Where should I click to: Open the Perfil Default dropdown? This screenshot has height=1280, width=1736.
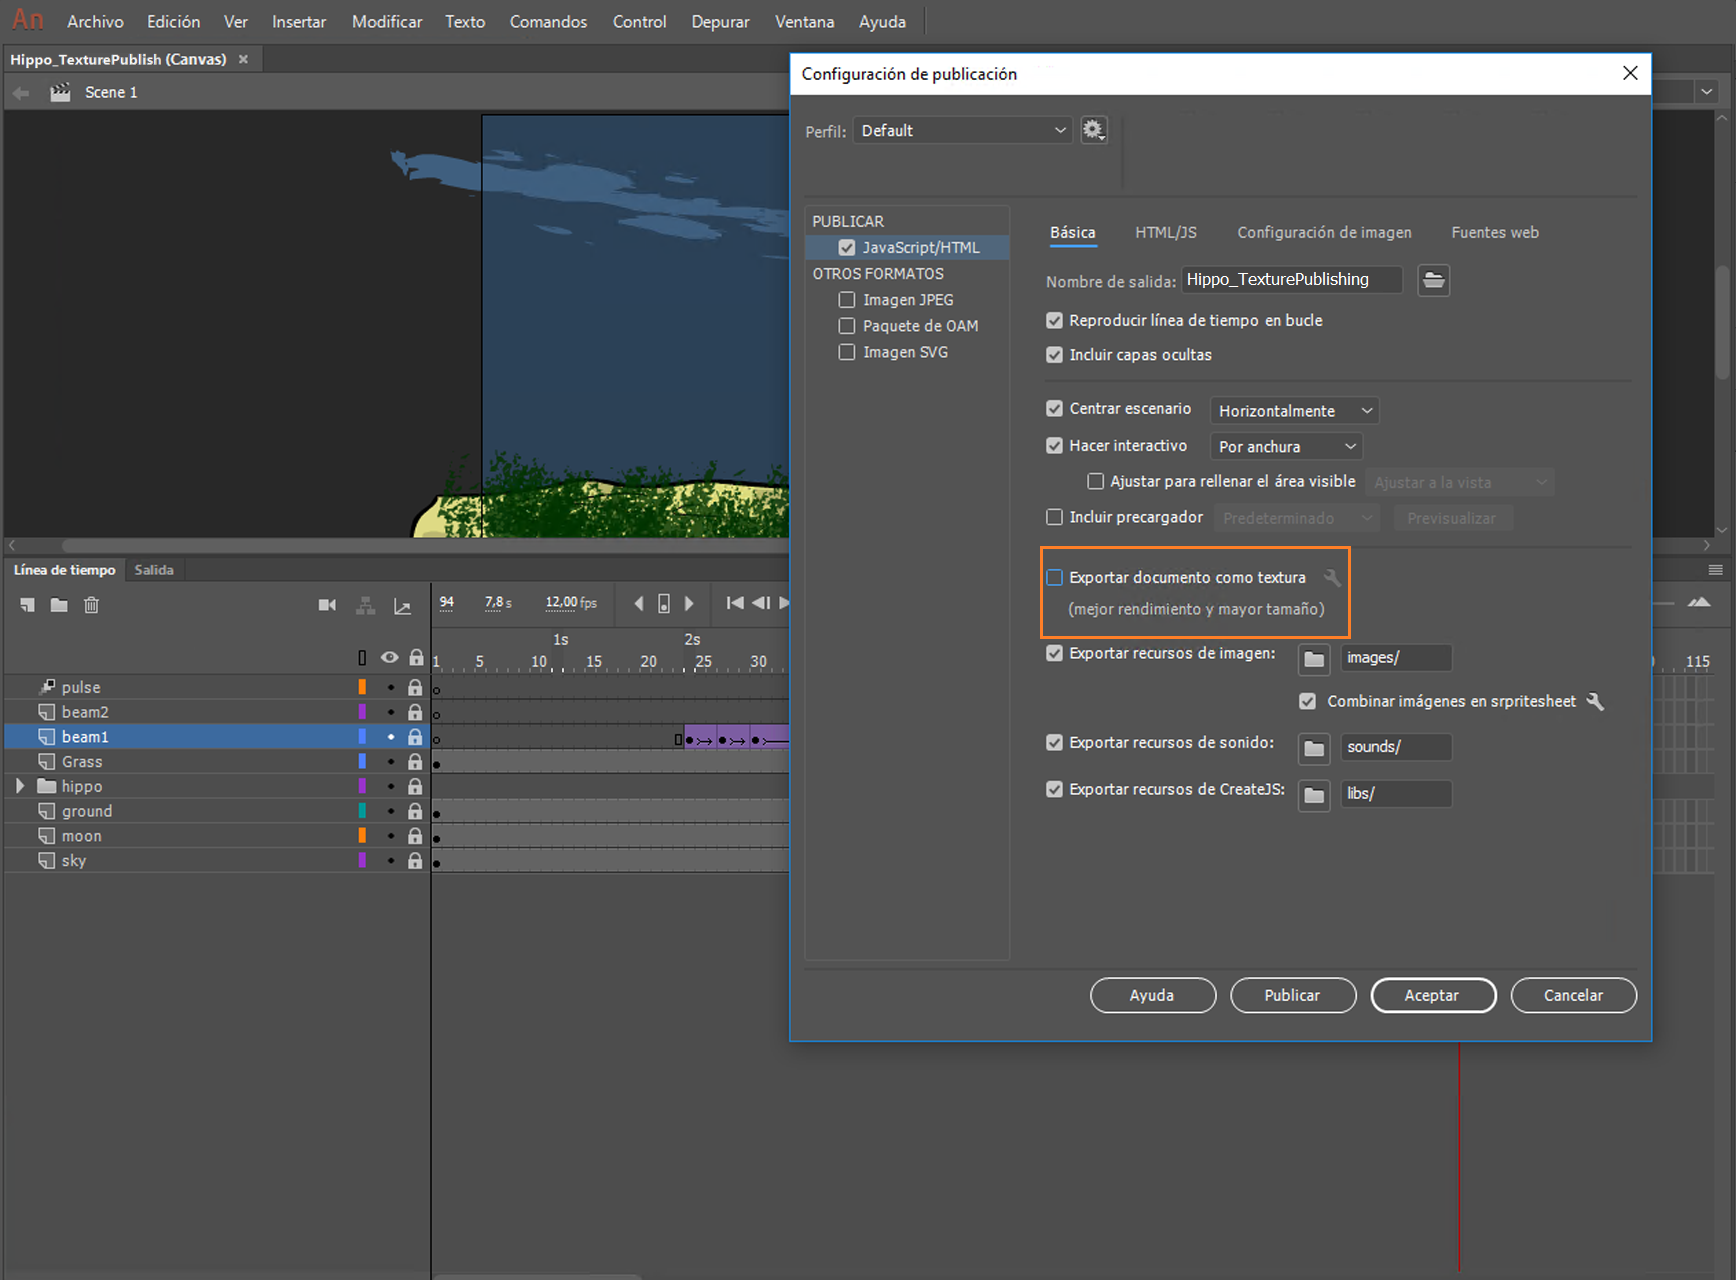tap(962, 131)
